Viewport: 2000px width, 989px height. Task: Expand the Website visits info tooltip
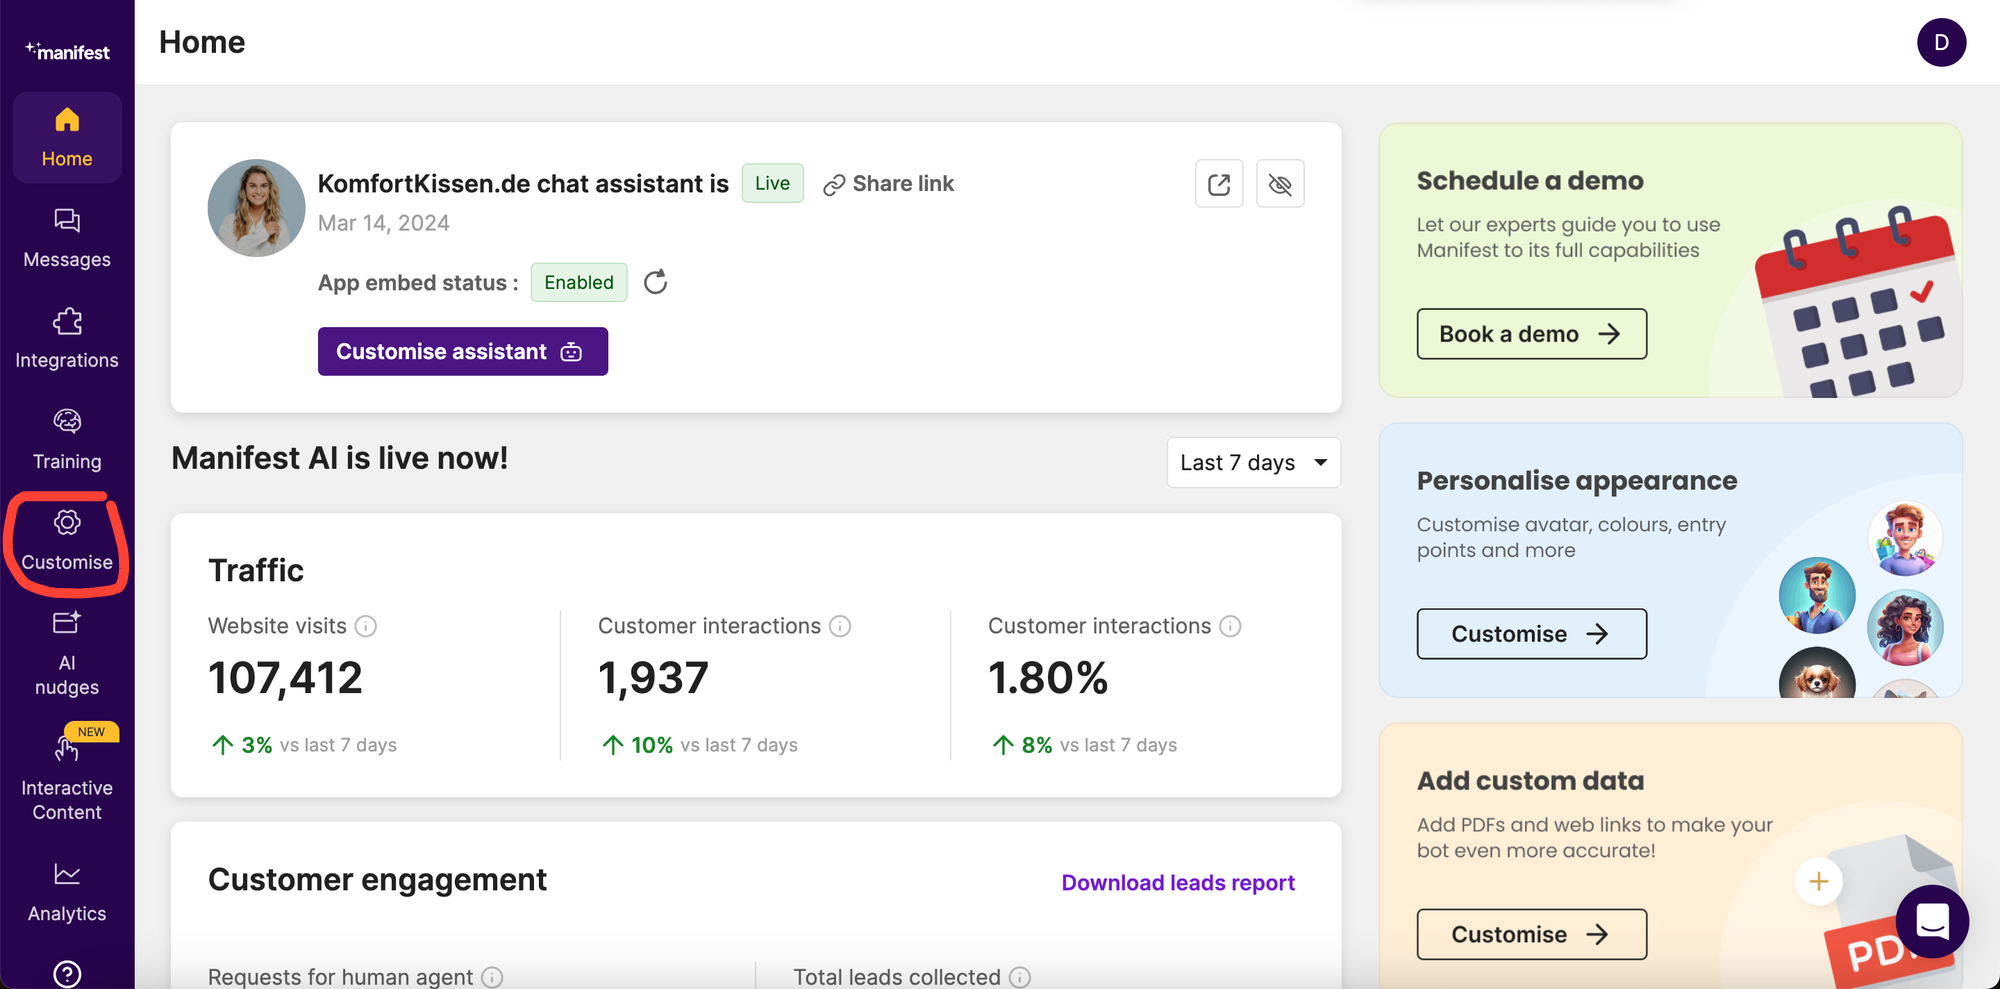(x=366, y=626)
